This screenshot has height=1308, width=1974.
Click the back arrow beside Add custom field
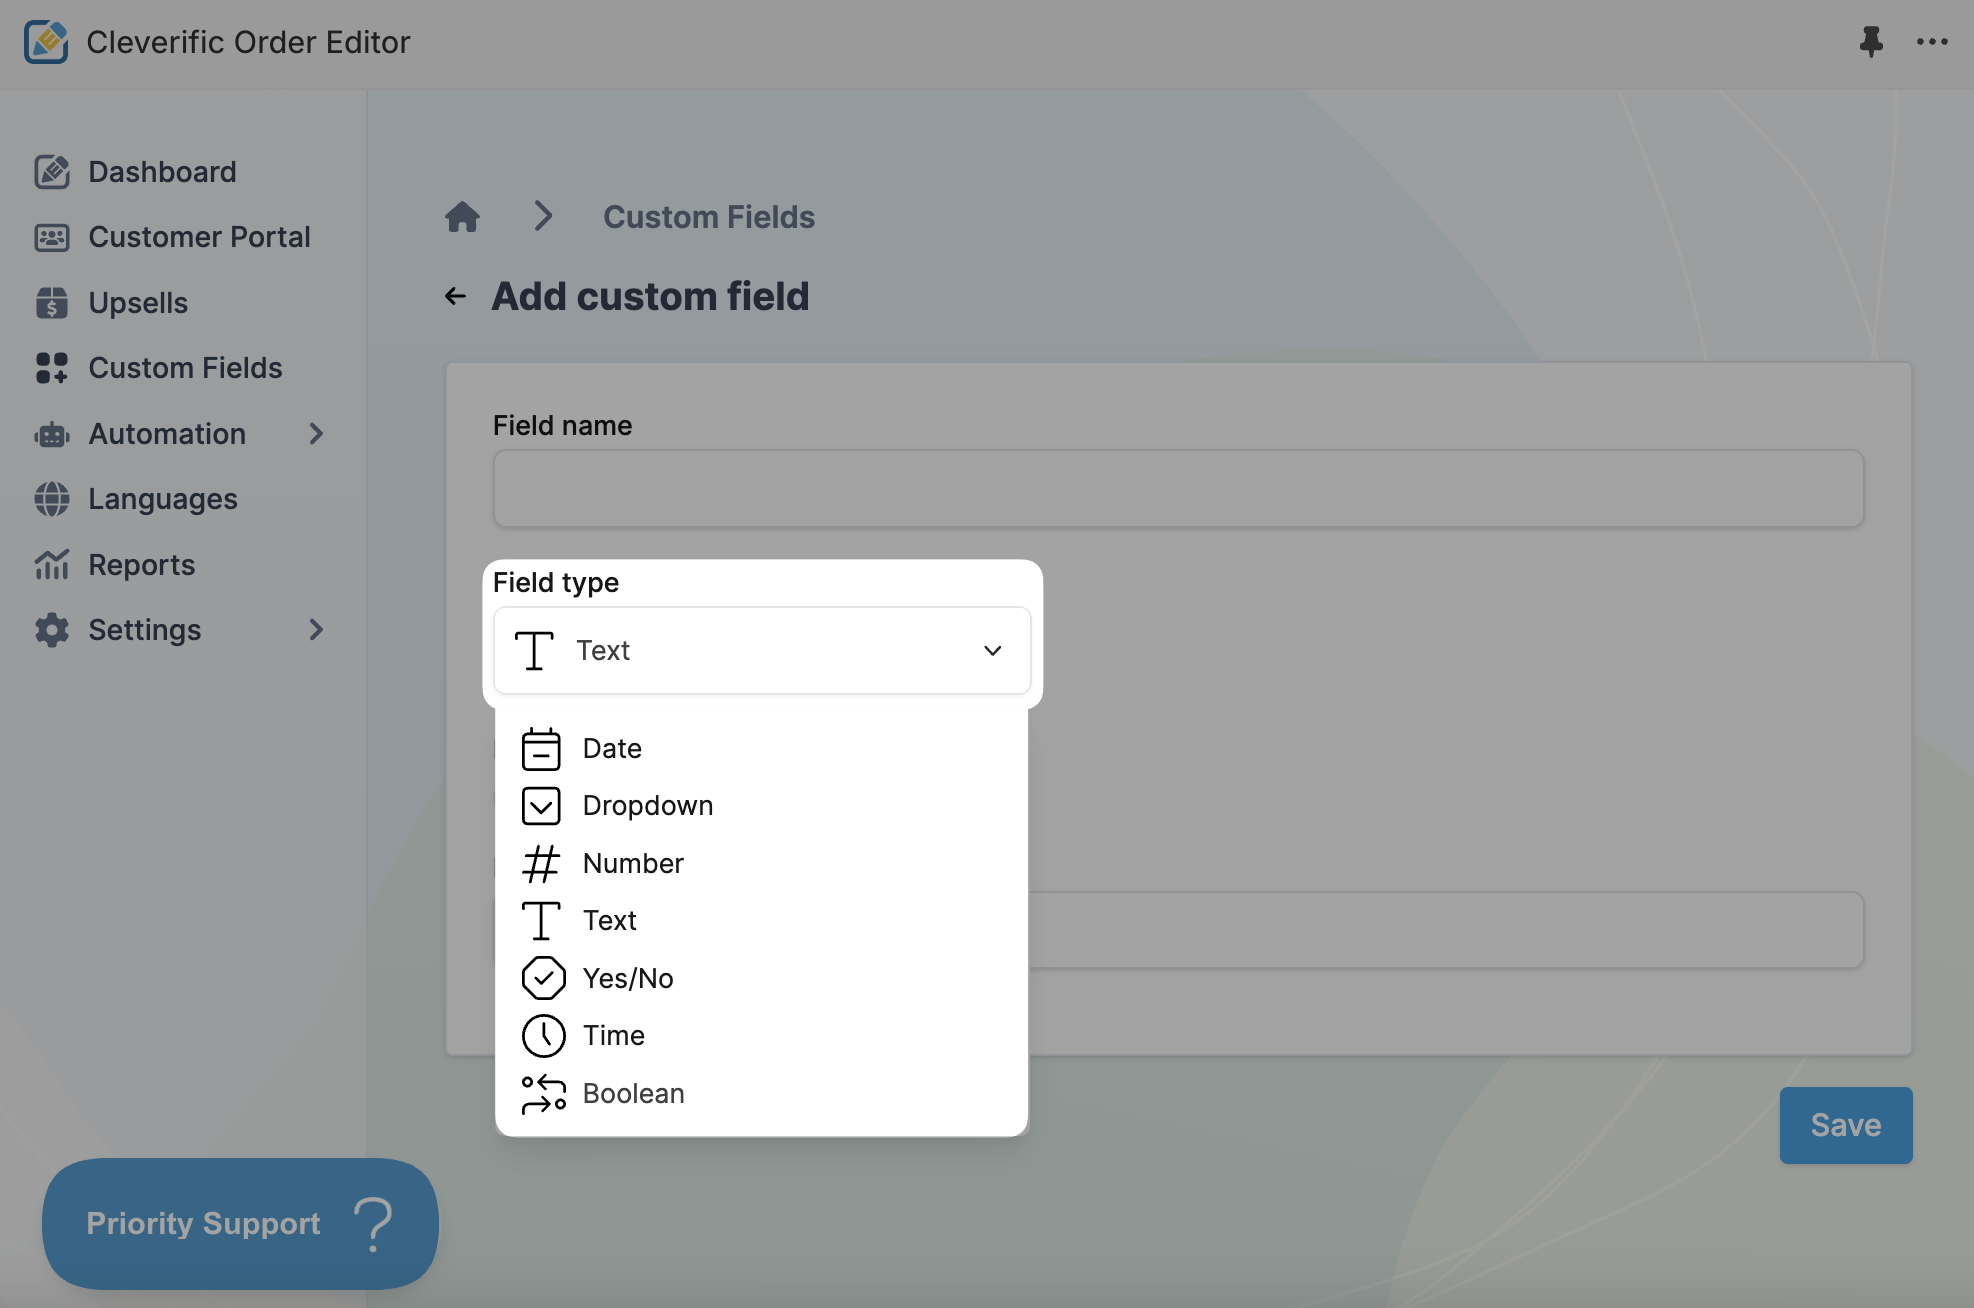[x=455, y=296]
